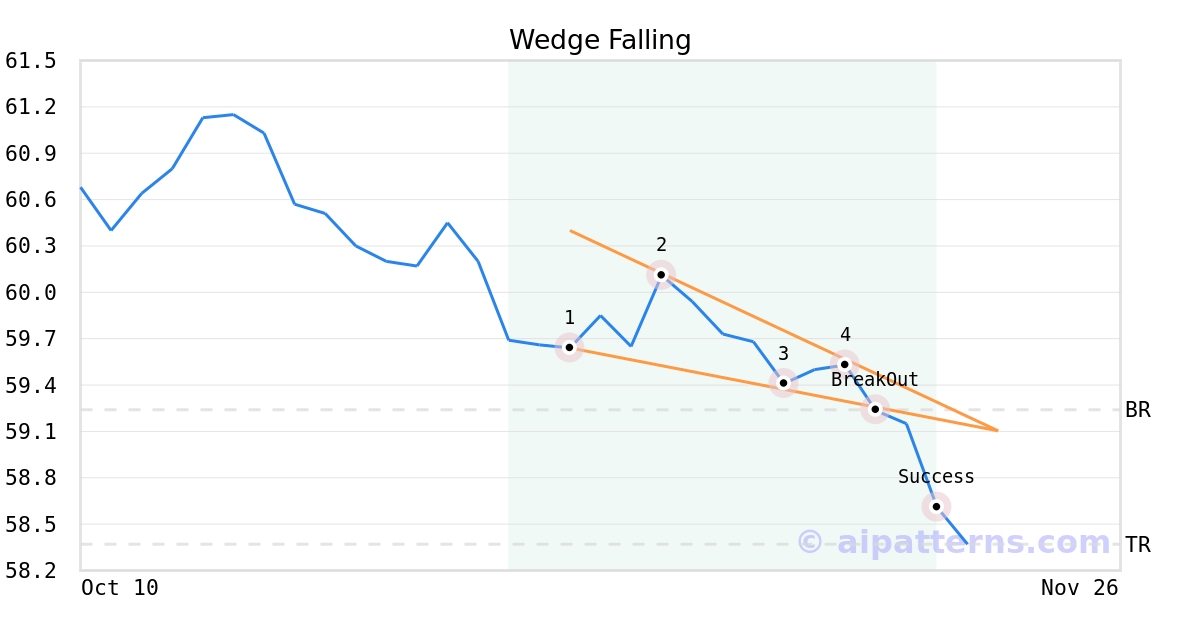
Task: Click the TR level label
Action: tap(1138, 545)
